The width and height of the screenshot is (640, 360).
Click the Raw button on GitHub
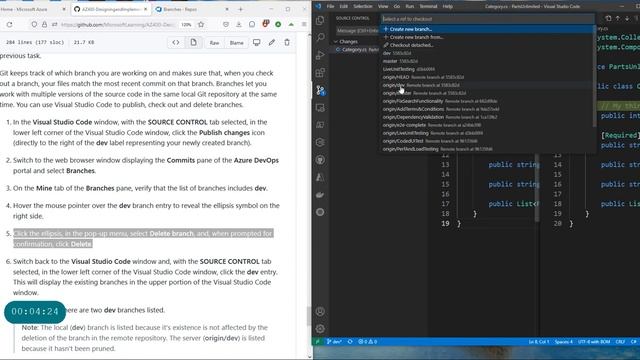coord(214,42)
